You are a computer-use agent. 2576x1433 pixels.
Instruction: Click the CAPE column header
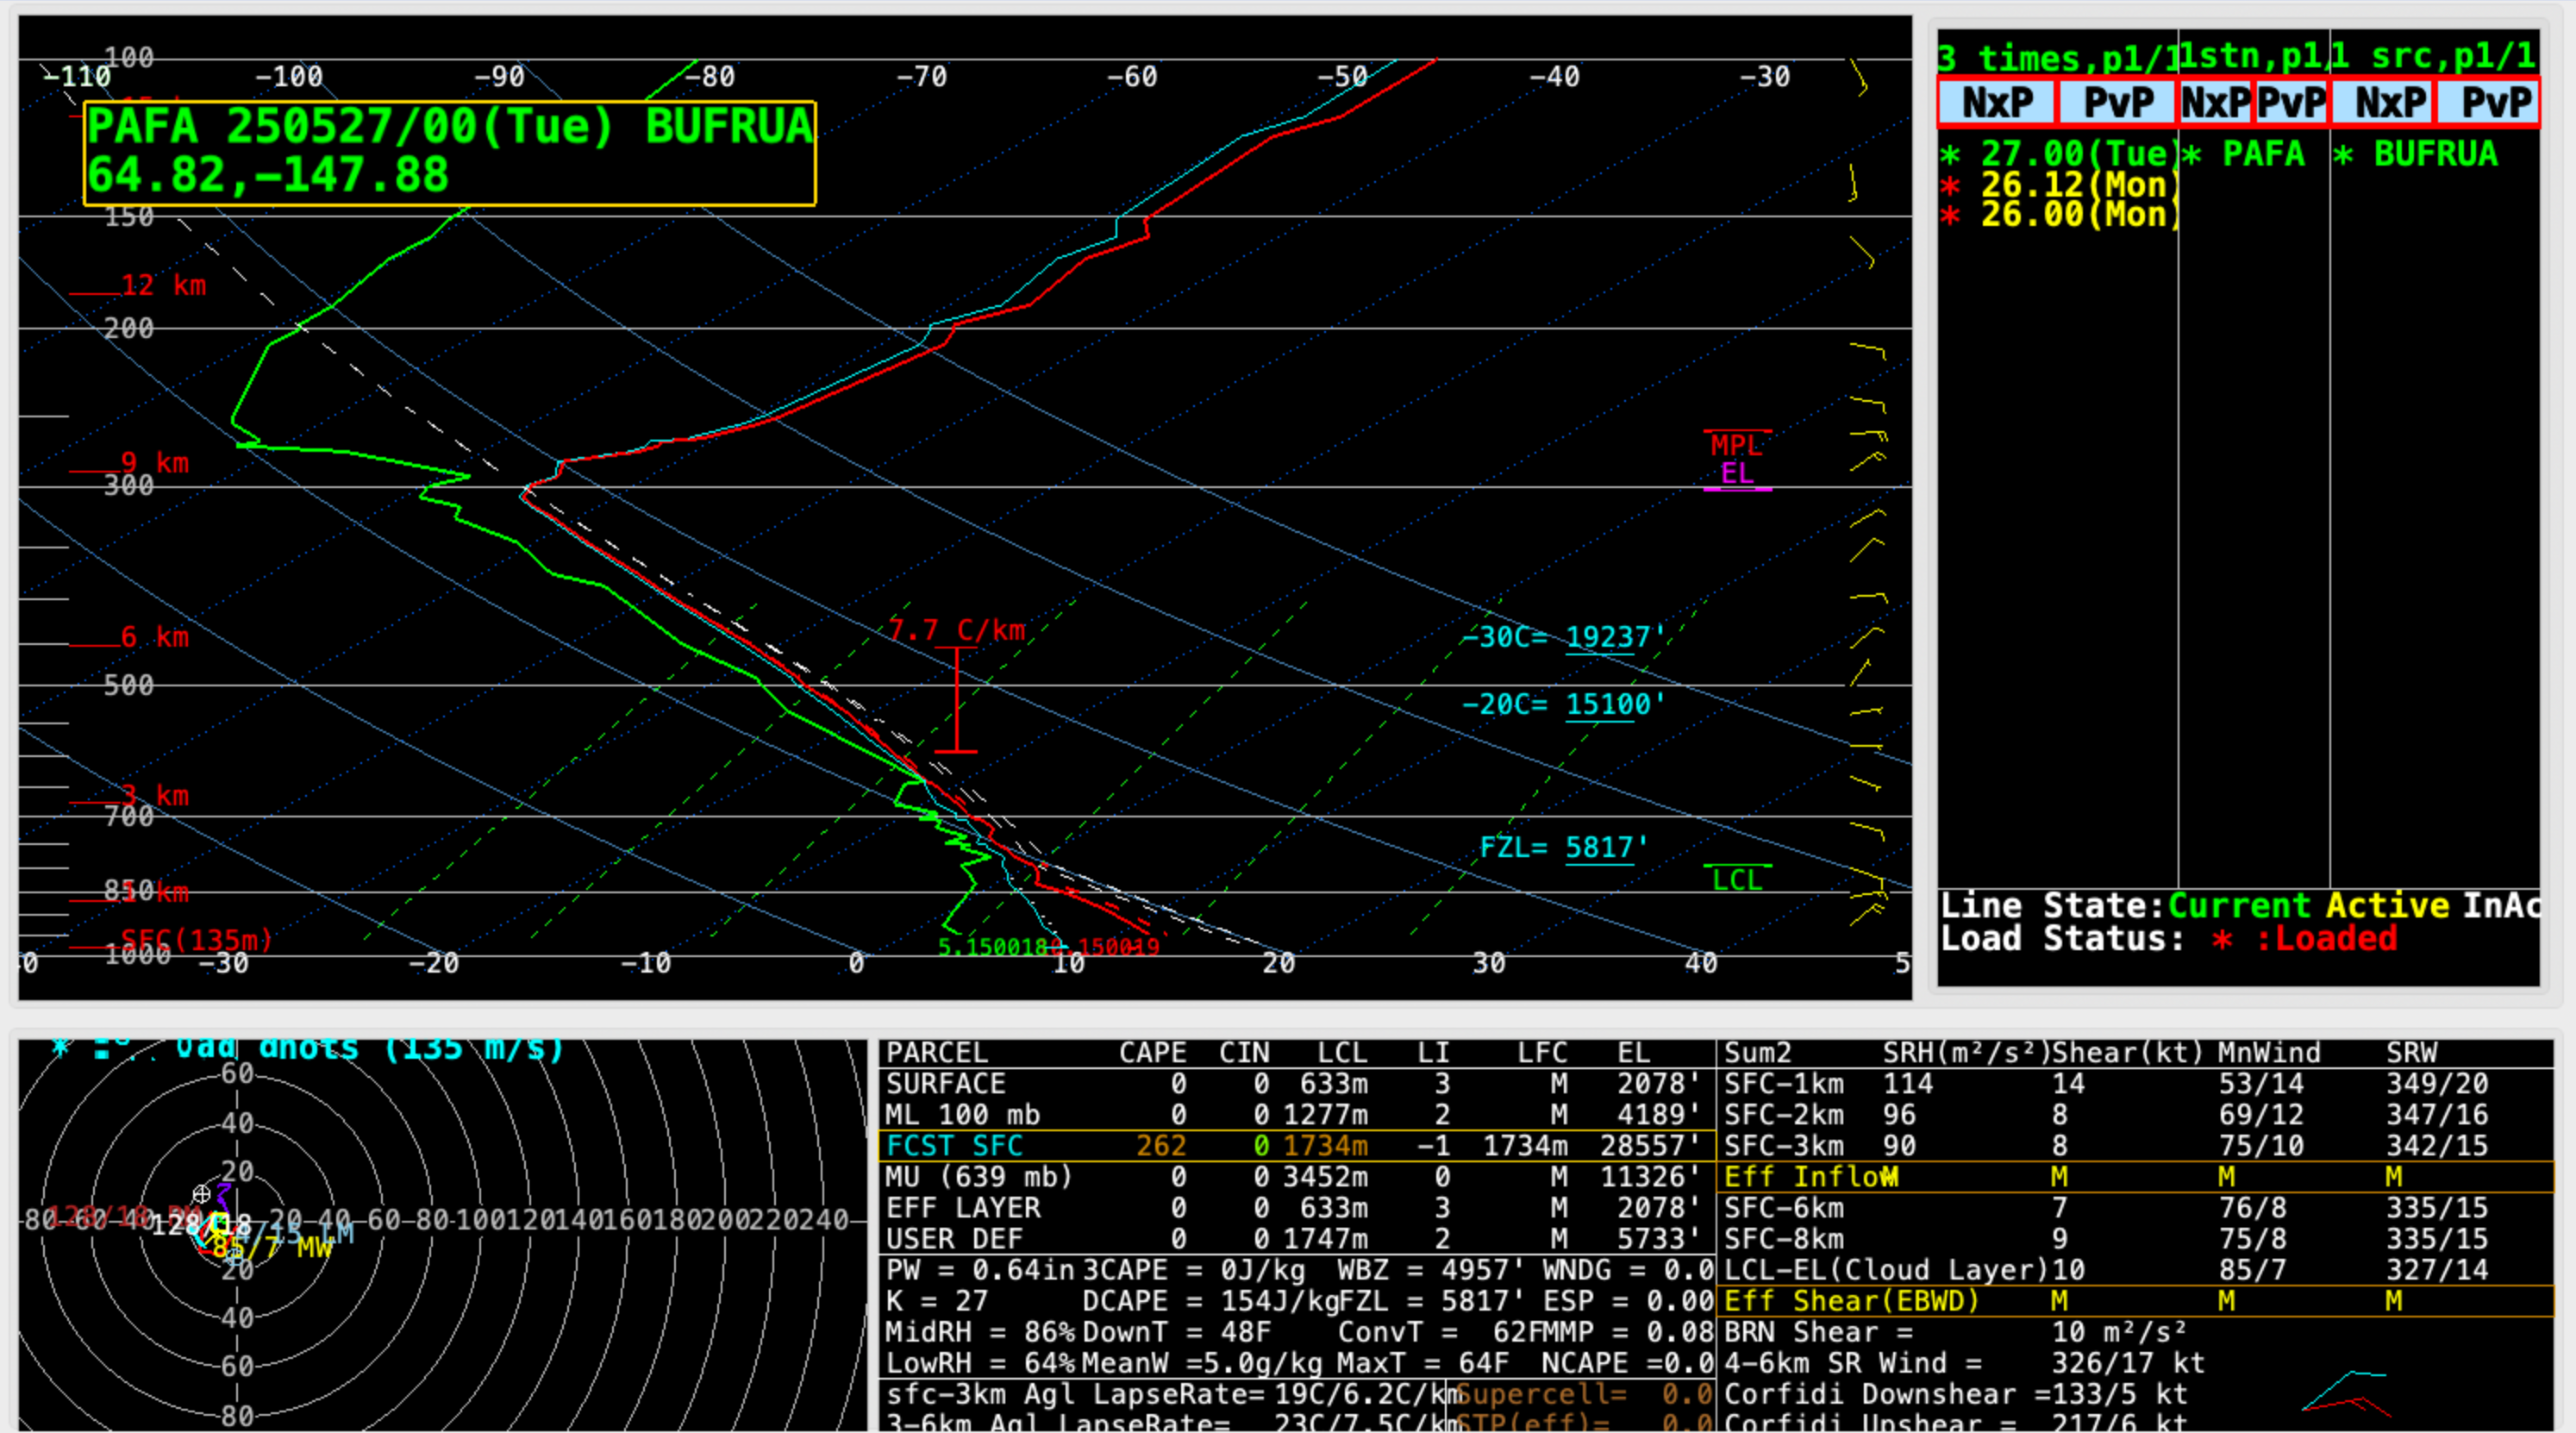coord(1152,1053)
